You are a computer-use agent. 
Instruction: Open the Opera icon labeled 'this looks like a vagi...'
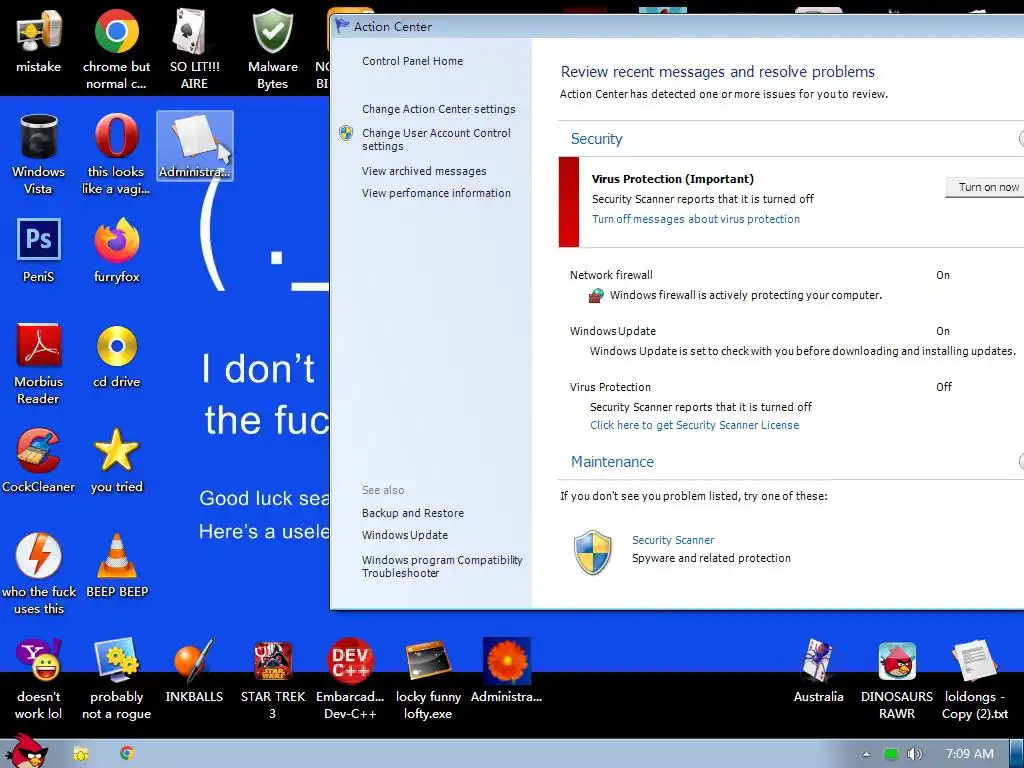tap(116, 154)
